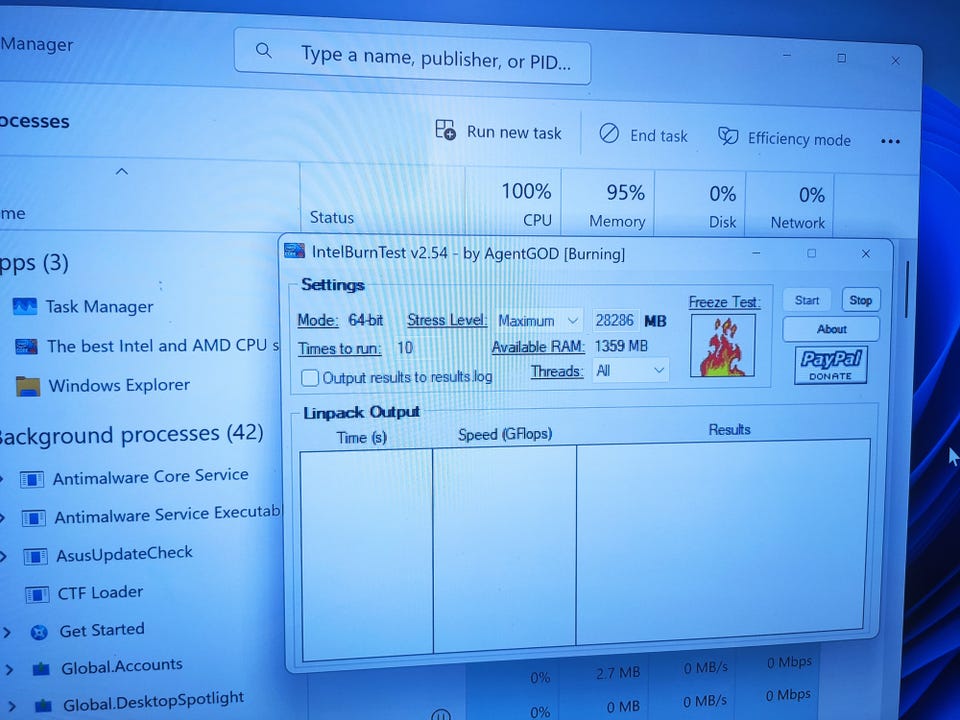Click the IntelBurnTest title bar icon
Image resolution: width=960 pixels, height=720 pixels.
[294, 250]
